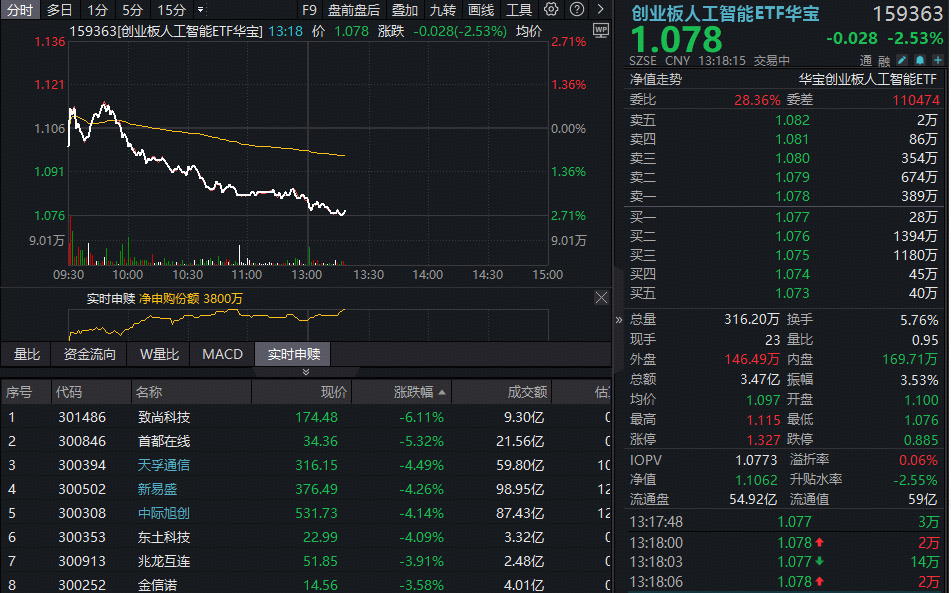Open the 工具 tools menu icon
Image resolution: width=951 pixels, height=593 pixels.
point(519,9)
